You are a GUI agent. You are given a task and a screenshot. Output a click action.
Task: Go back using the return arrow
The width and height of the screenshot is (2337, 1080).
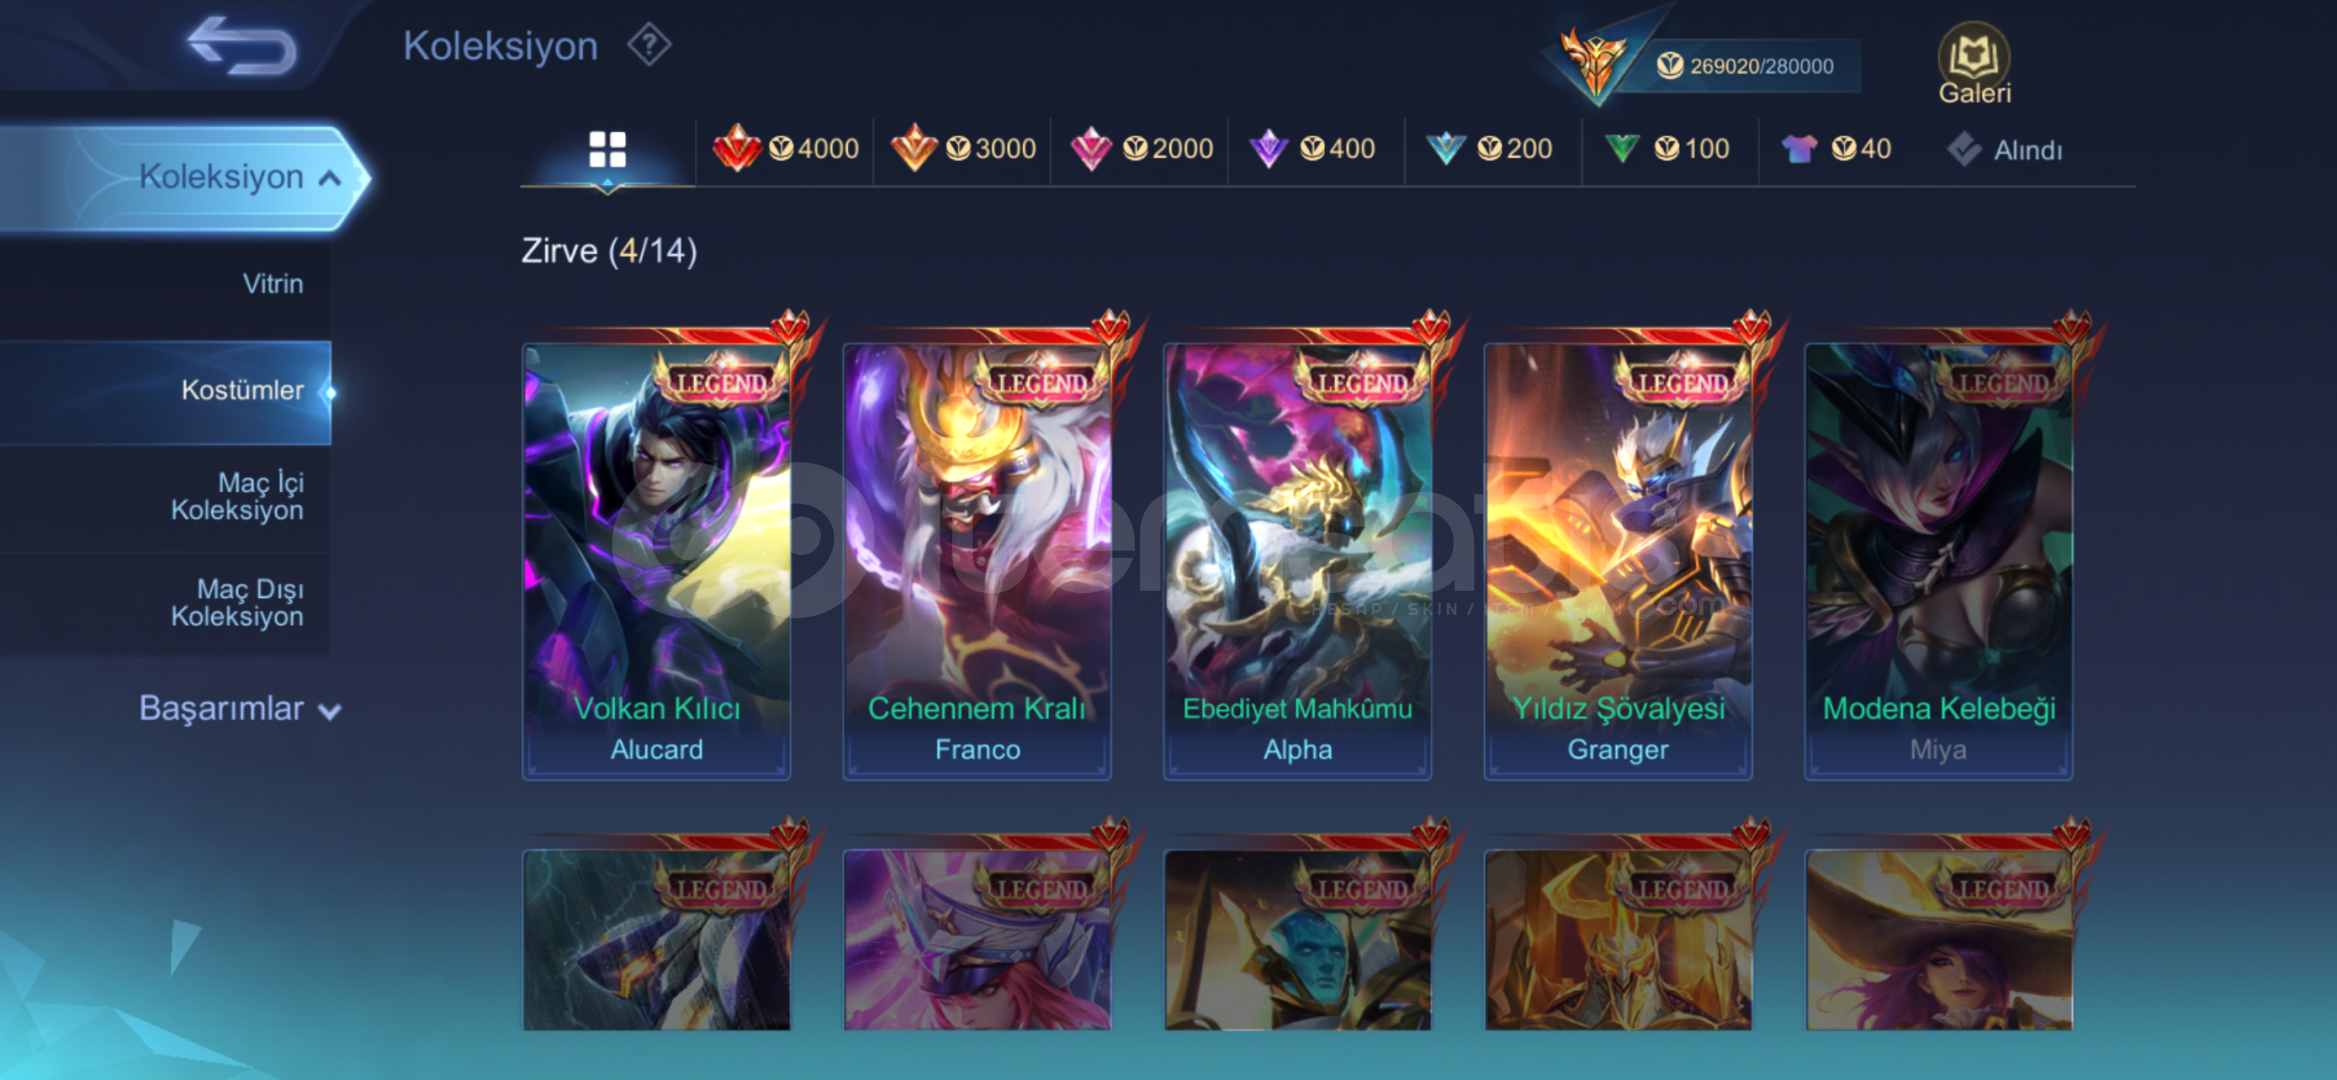[242, 46]
